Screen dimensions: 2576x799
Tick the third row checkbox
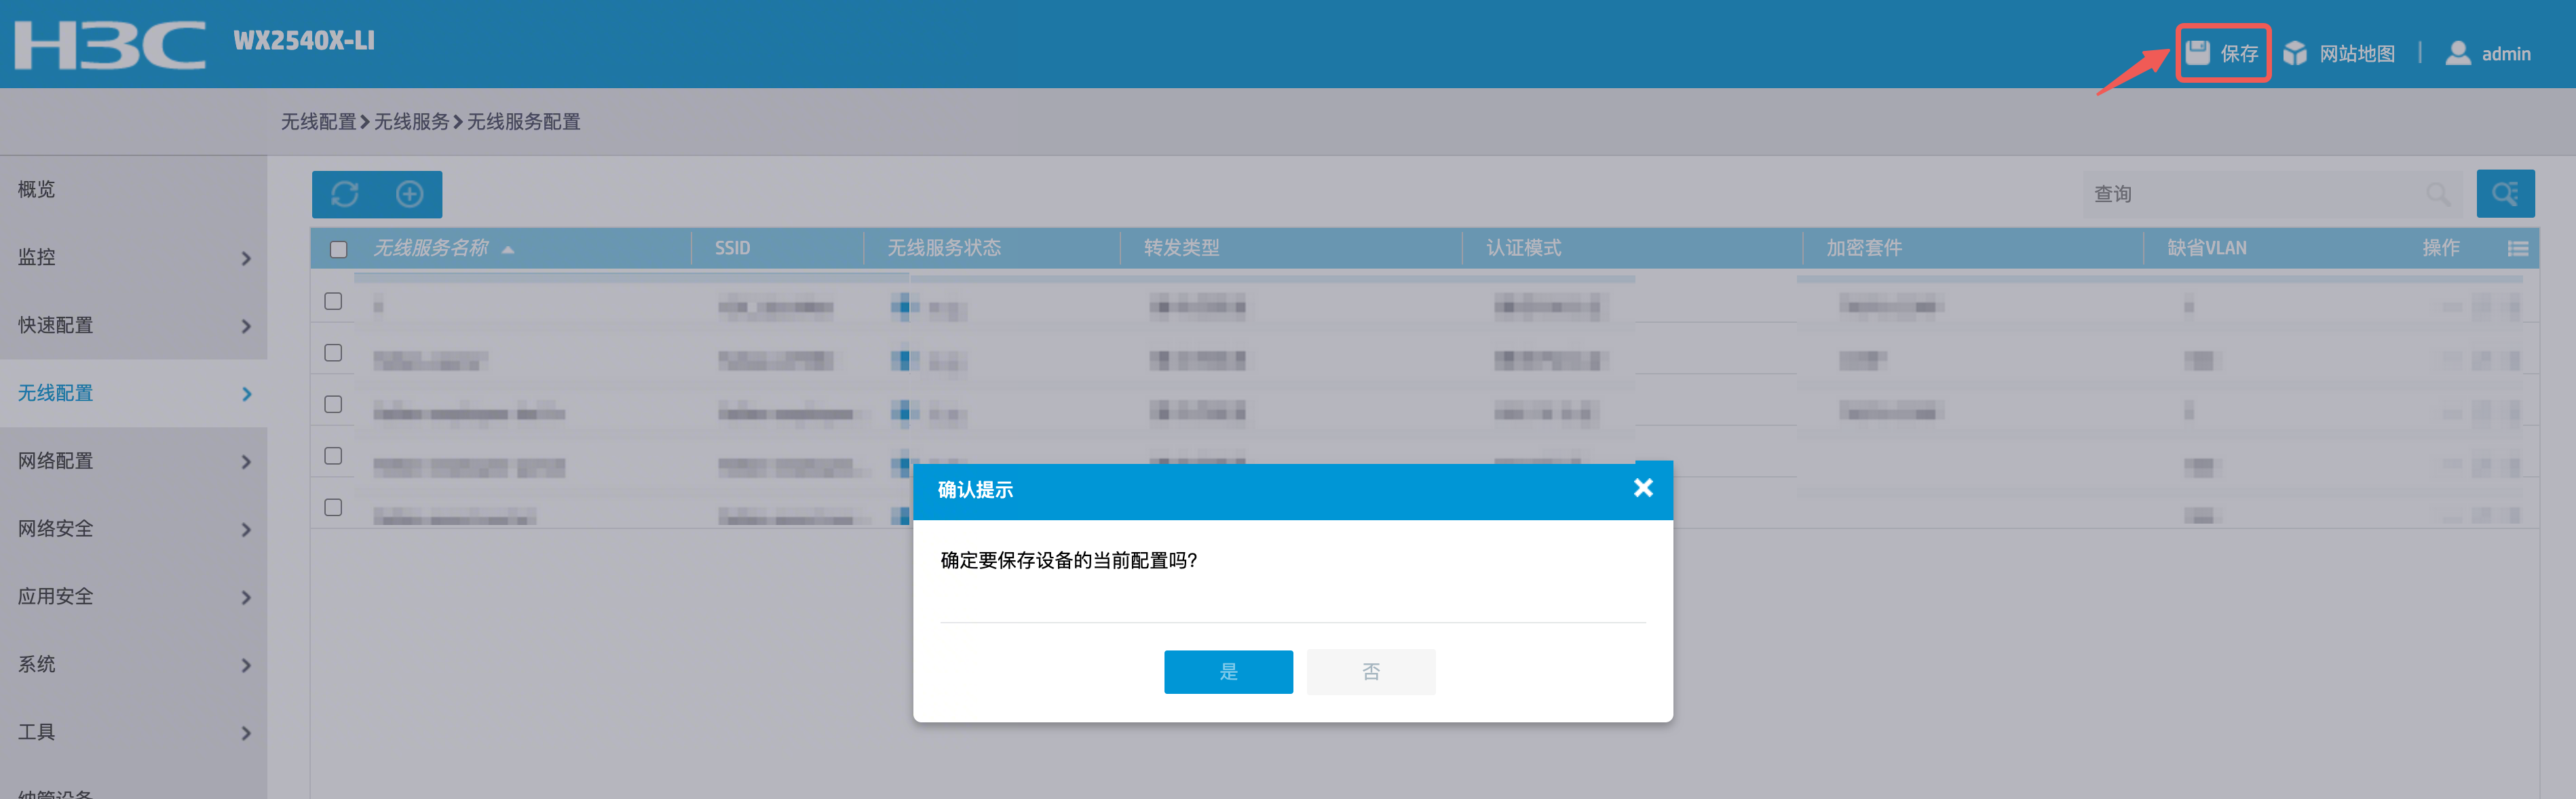[x=333, y=404]
